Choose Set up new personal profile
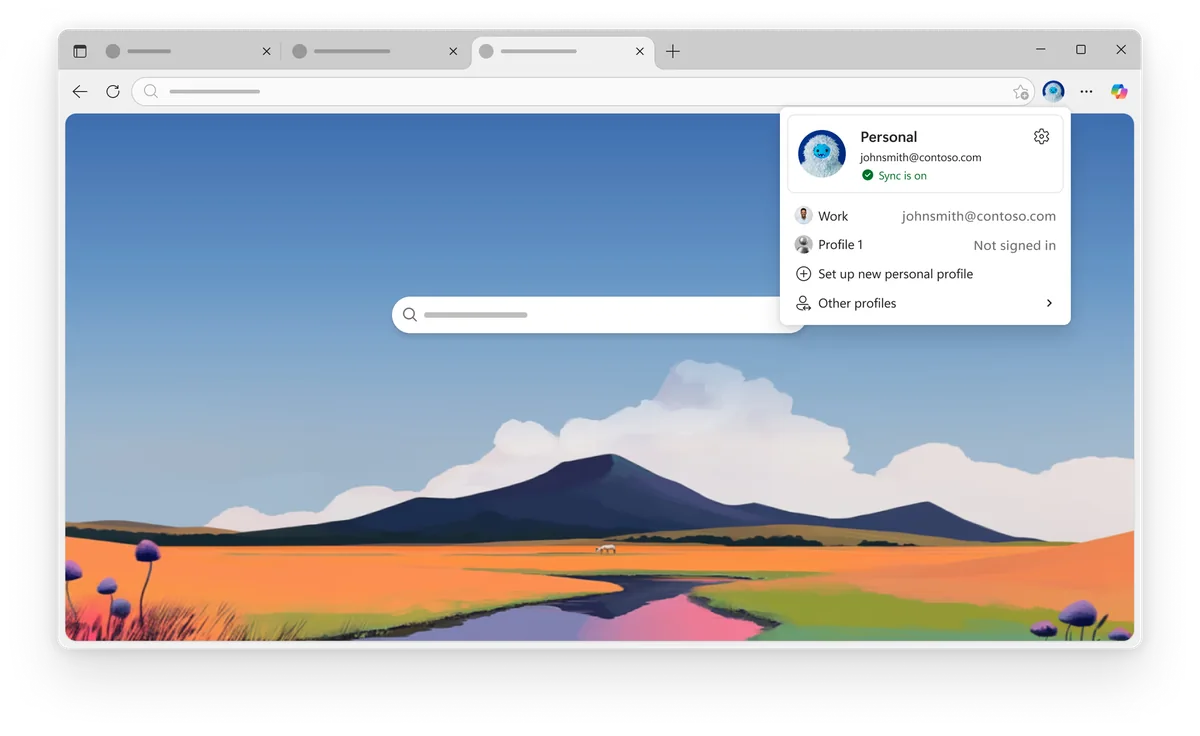This screenshot has width=1200, height=736. (x=925, y=274)
